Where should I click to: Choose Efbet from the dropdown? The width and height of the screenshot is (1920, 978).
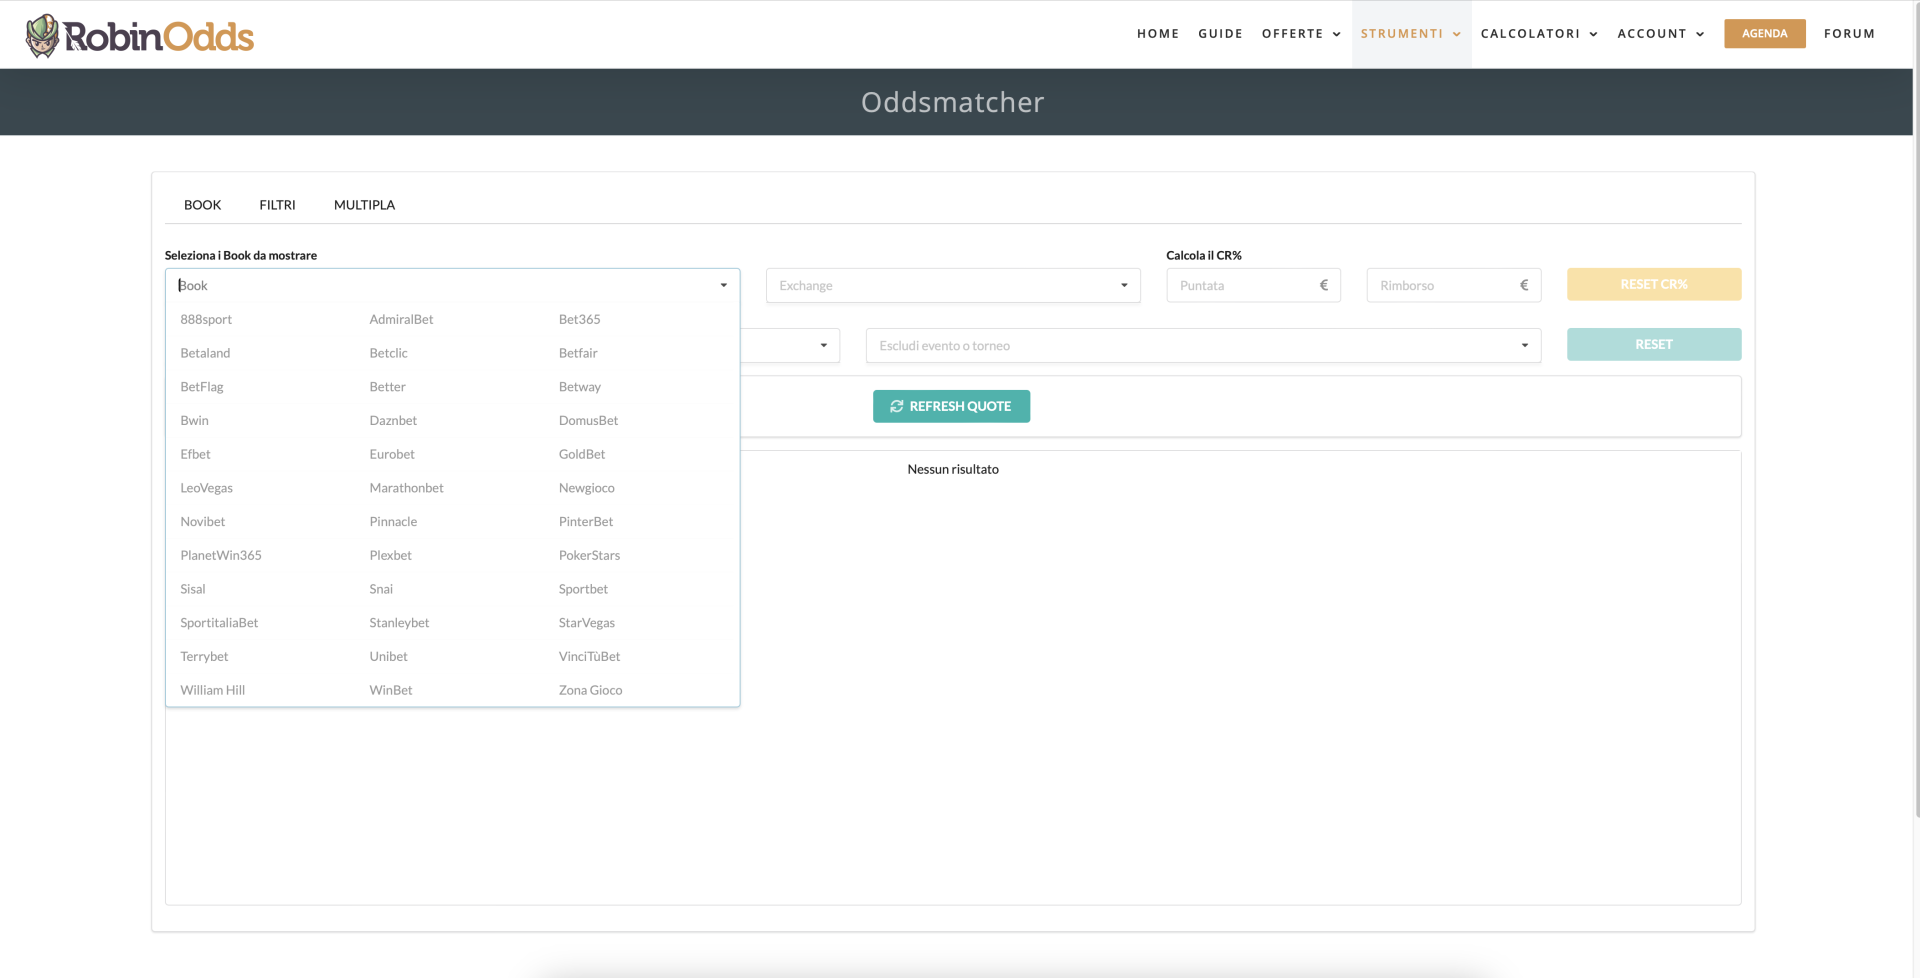[x=195, y=454]
